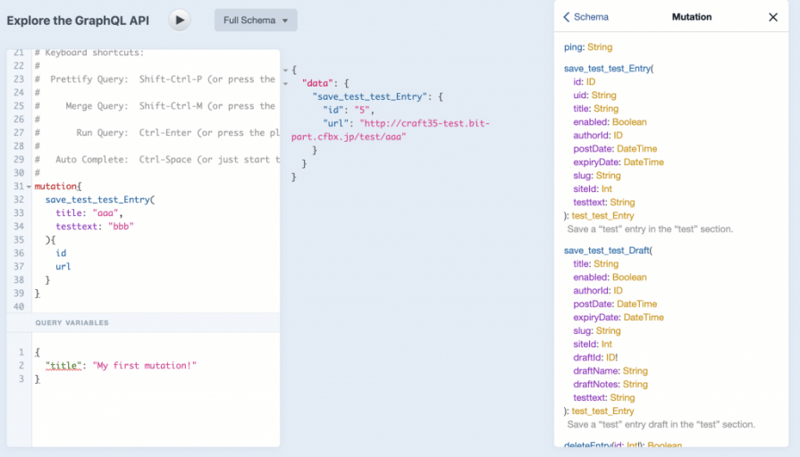
Task: Open save_test_test_Entry mutation in docs
Action: 607,68
